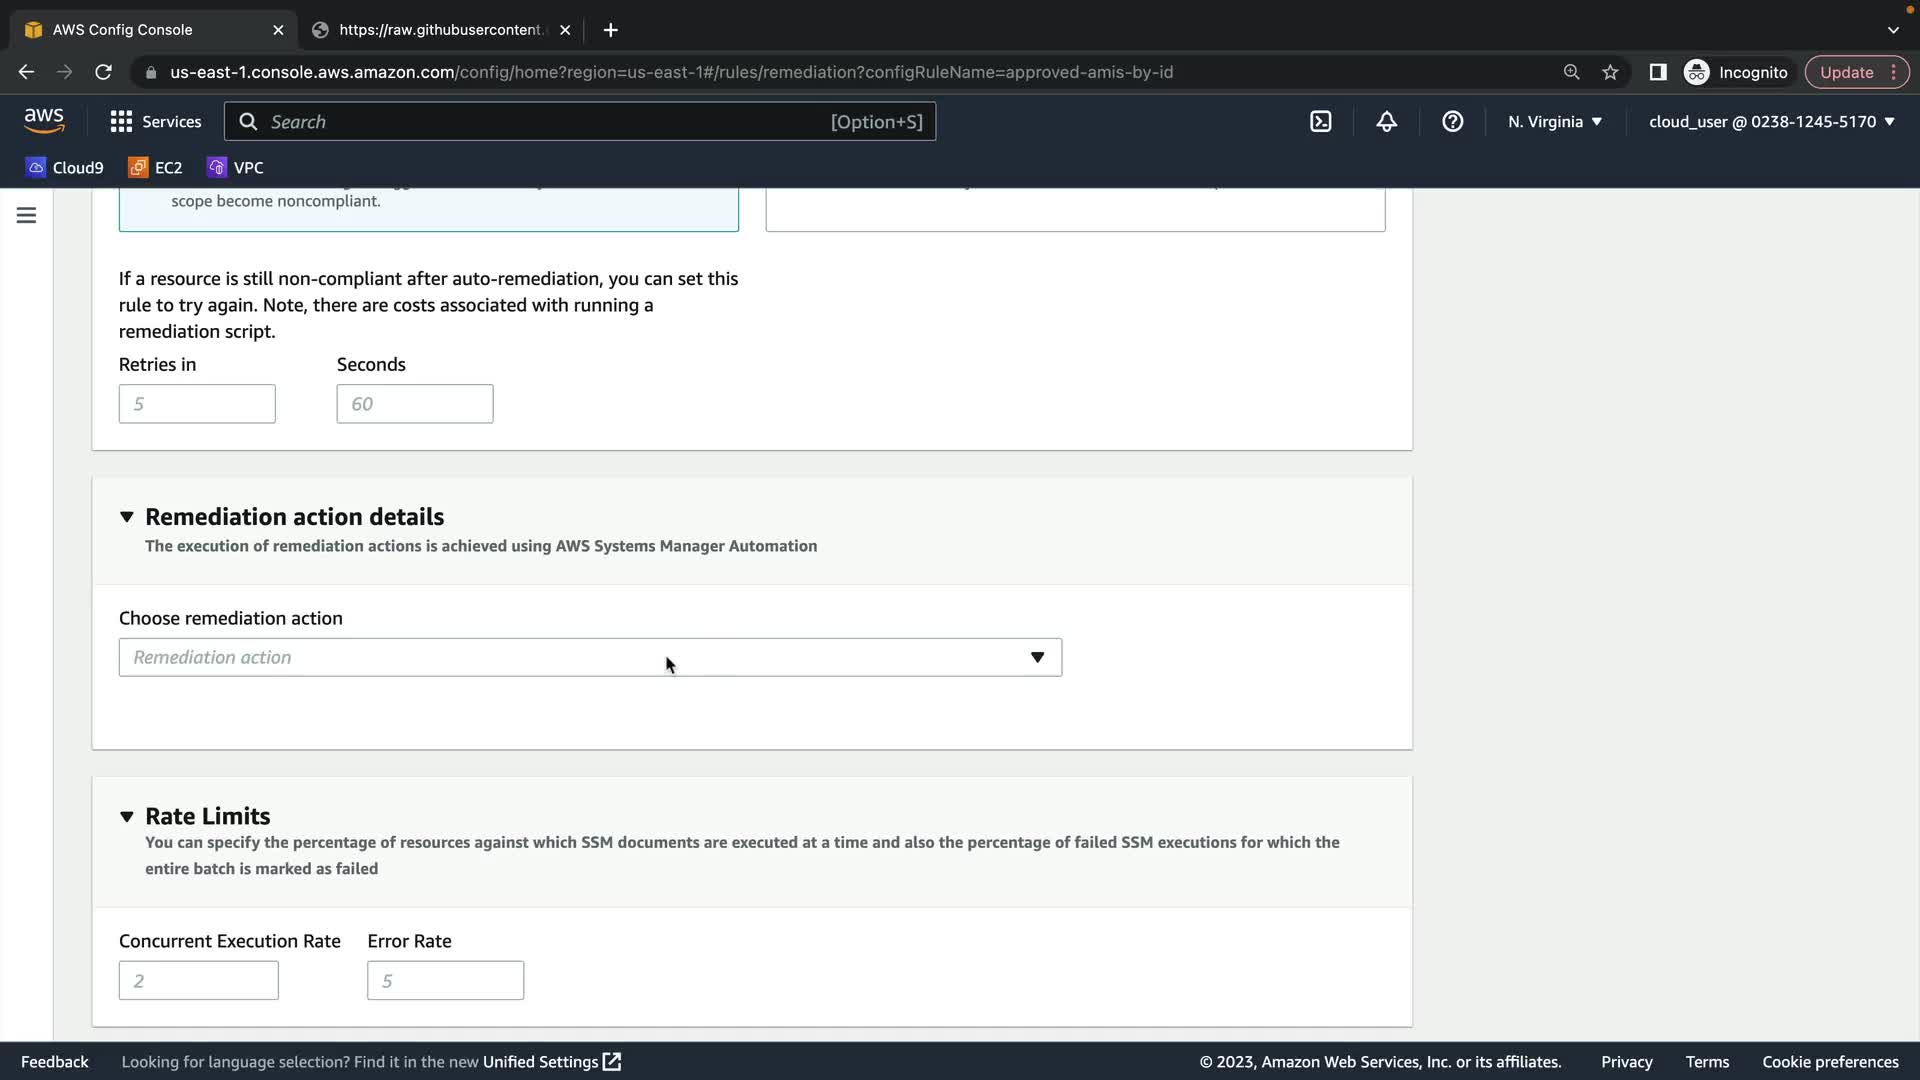Click the Concurrent Execution Rate field

(x=199, y=981)
